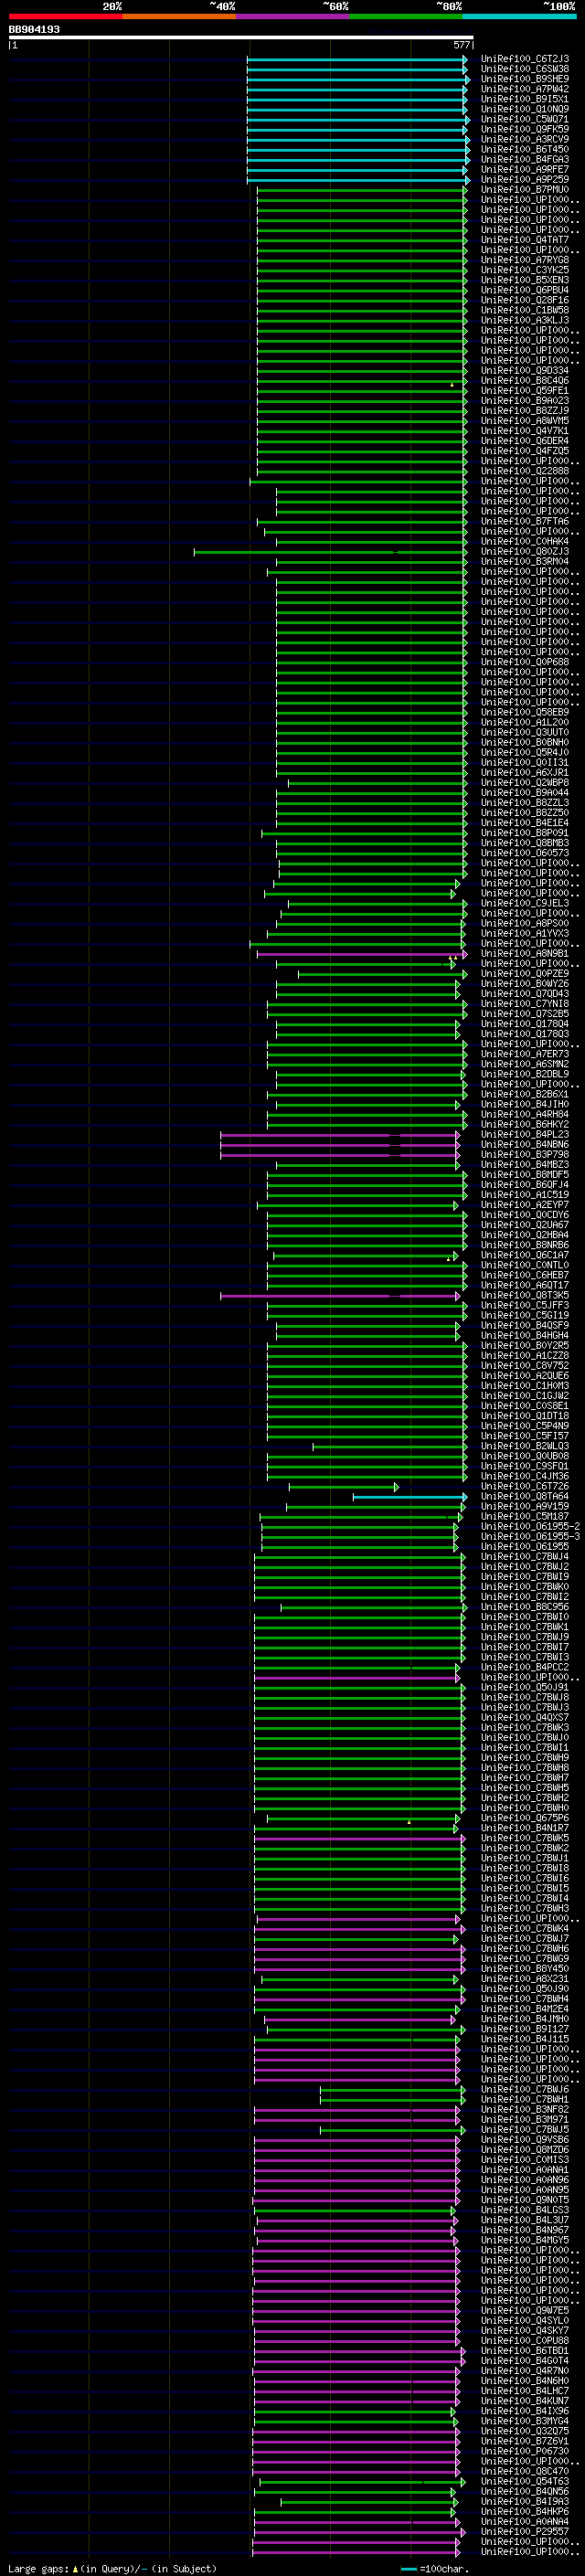Viewport: 585px width, 2576px height.
Task: Select hit label UniRef100_A1L200
Action: point(525,723)
